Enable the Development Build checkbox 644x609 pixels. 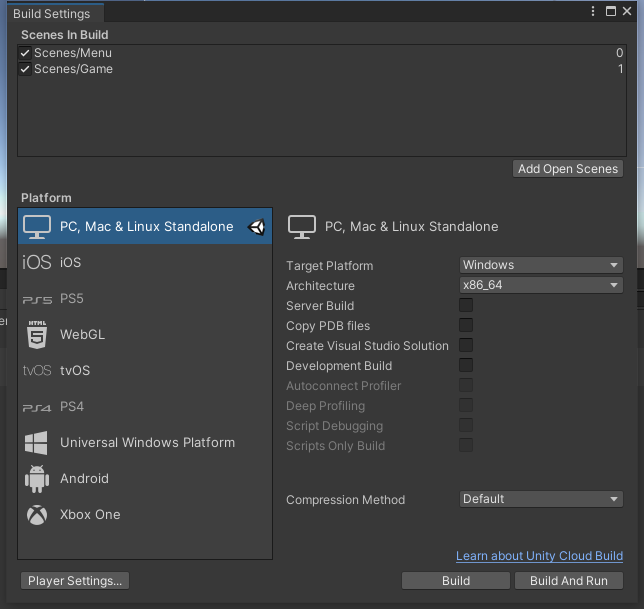click(x=466, y=365)
